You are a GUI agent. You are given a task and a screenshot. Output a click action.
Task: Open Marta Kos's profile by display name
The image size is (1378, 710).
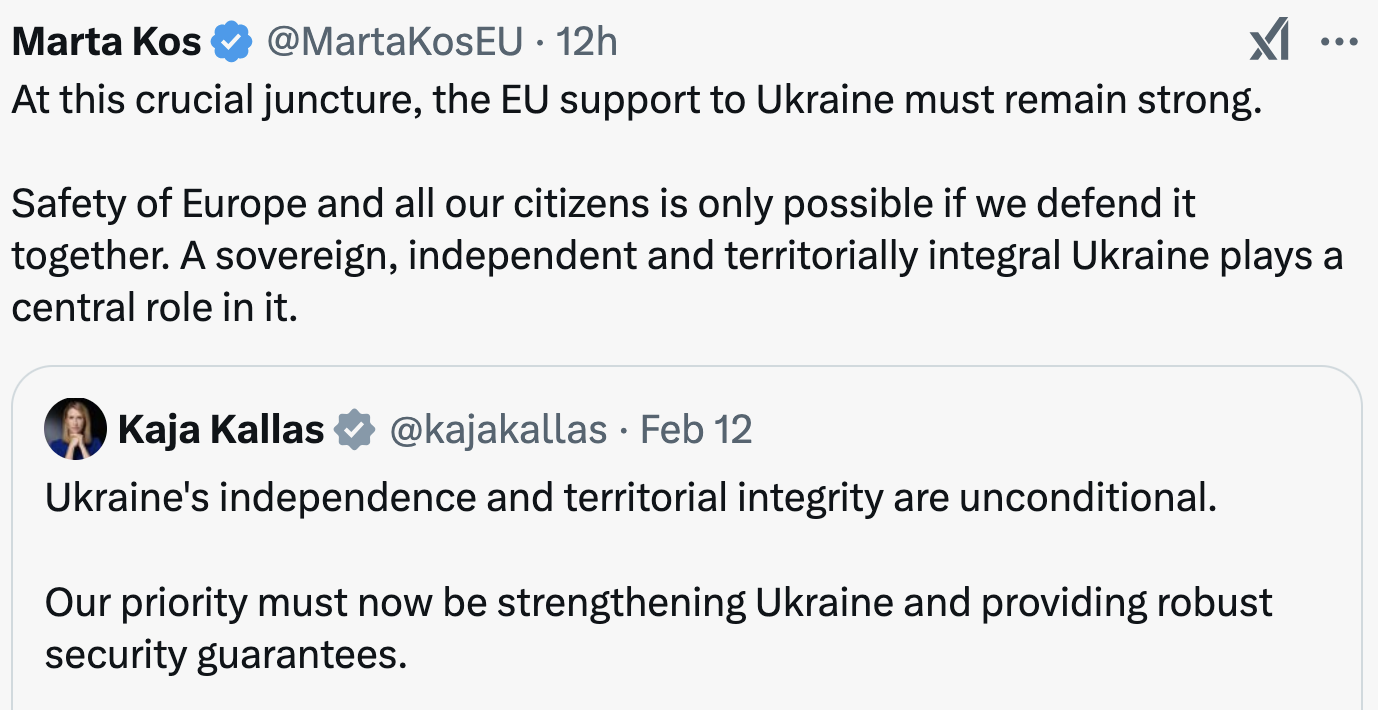107,42
